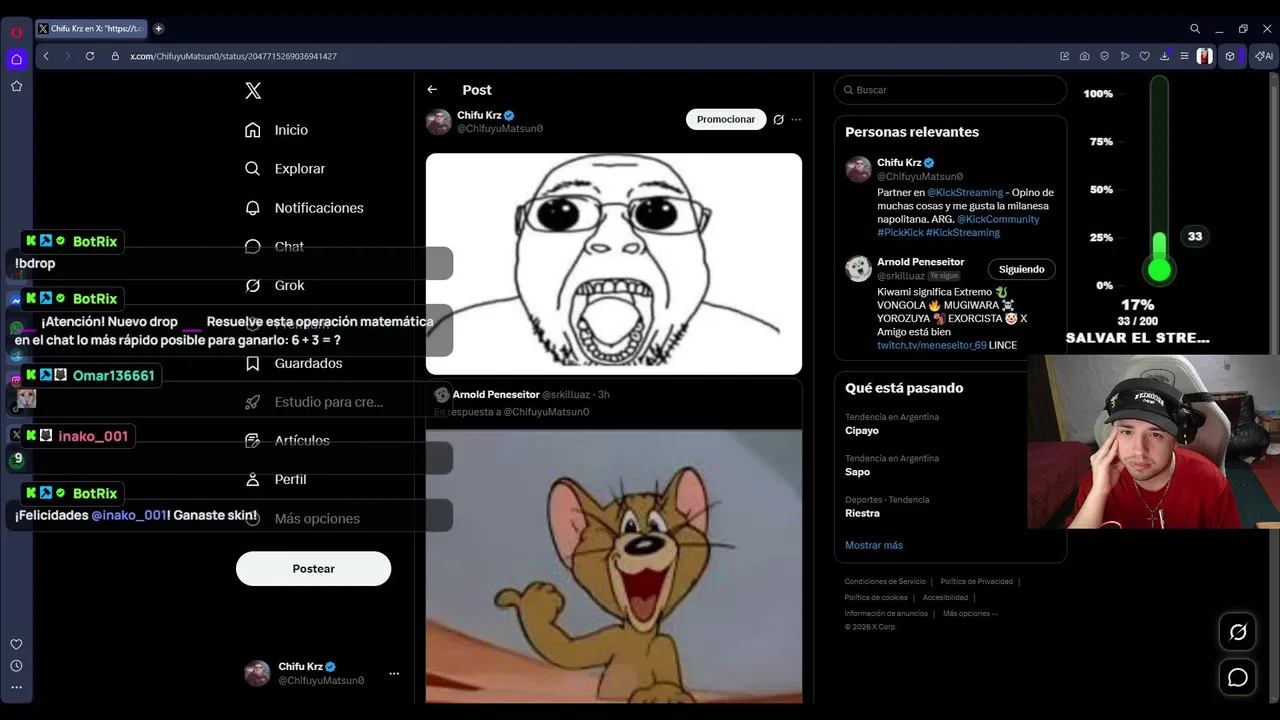Click the search tabs magnifier icon

tap(1195, 29)
